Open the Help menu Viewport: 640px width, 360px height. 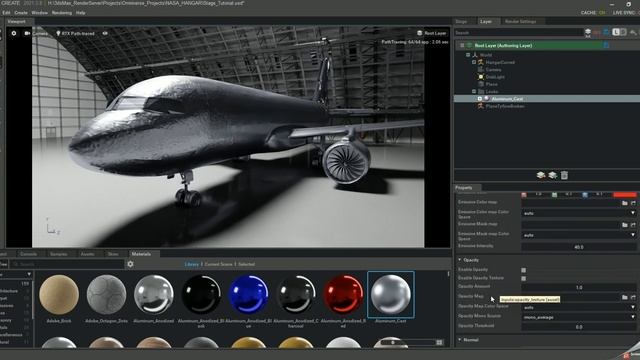click(x=80, y=13)
